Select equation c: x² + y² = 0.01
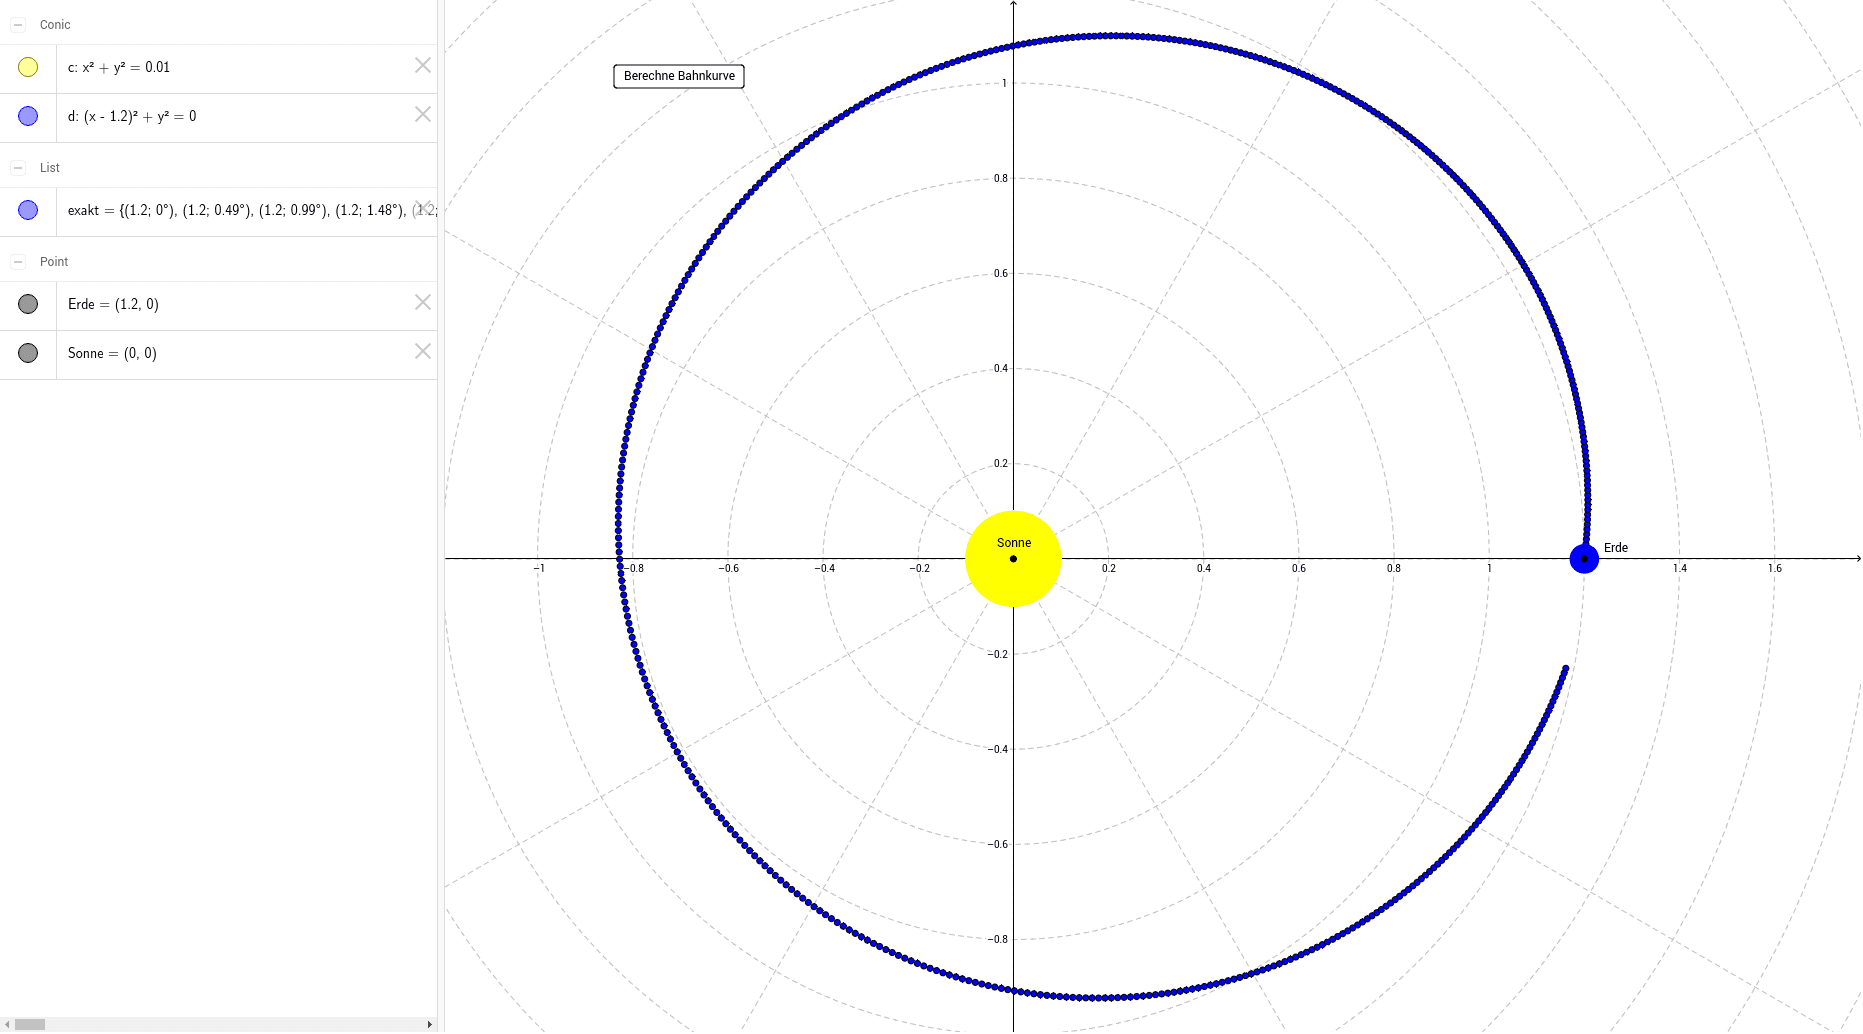The width and height of the screenshot is (1863, 1034). [119, 67]
